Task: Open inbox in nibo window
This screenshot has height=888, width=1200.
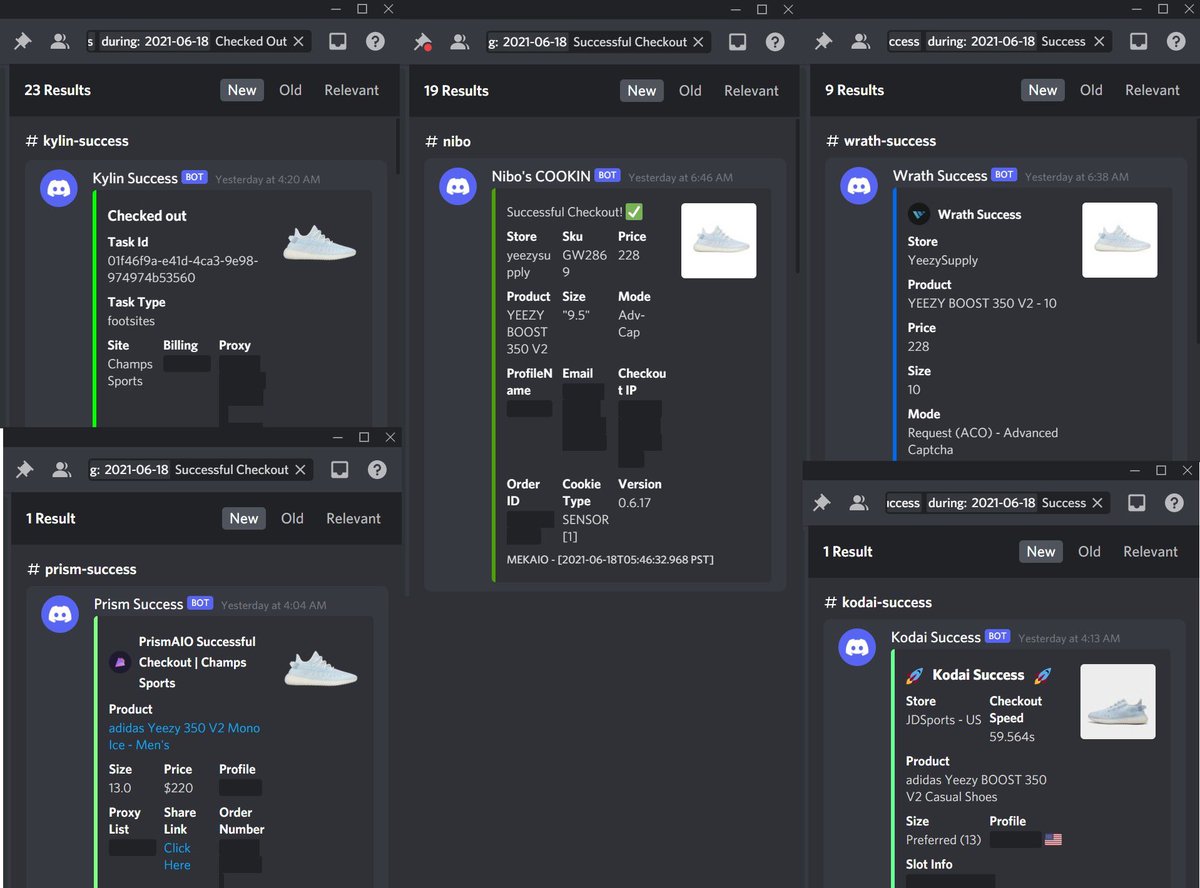Action: pos(737,42)
